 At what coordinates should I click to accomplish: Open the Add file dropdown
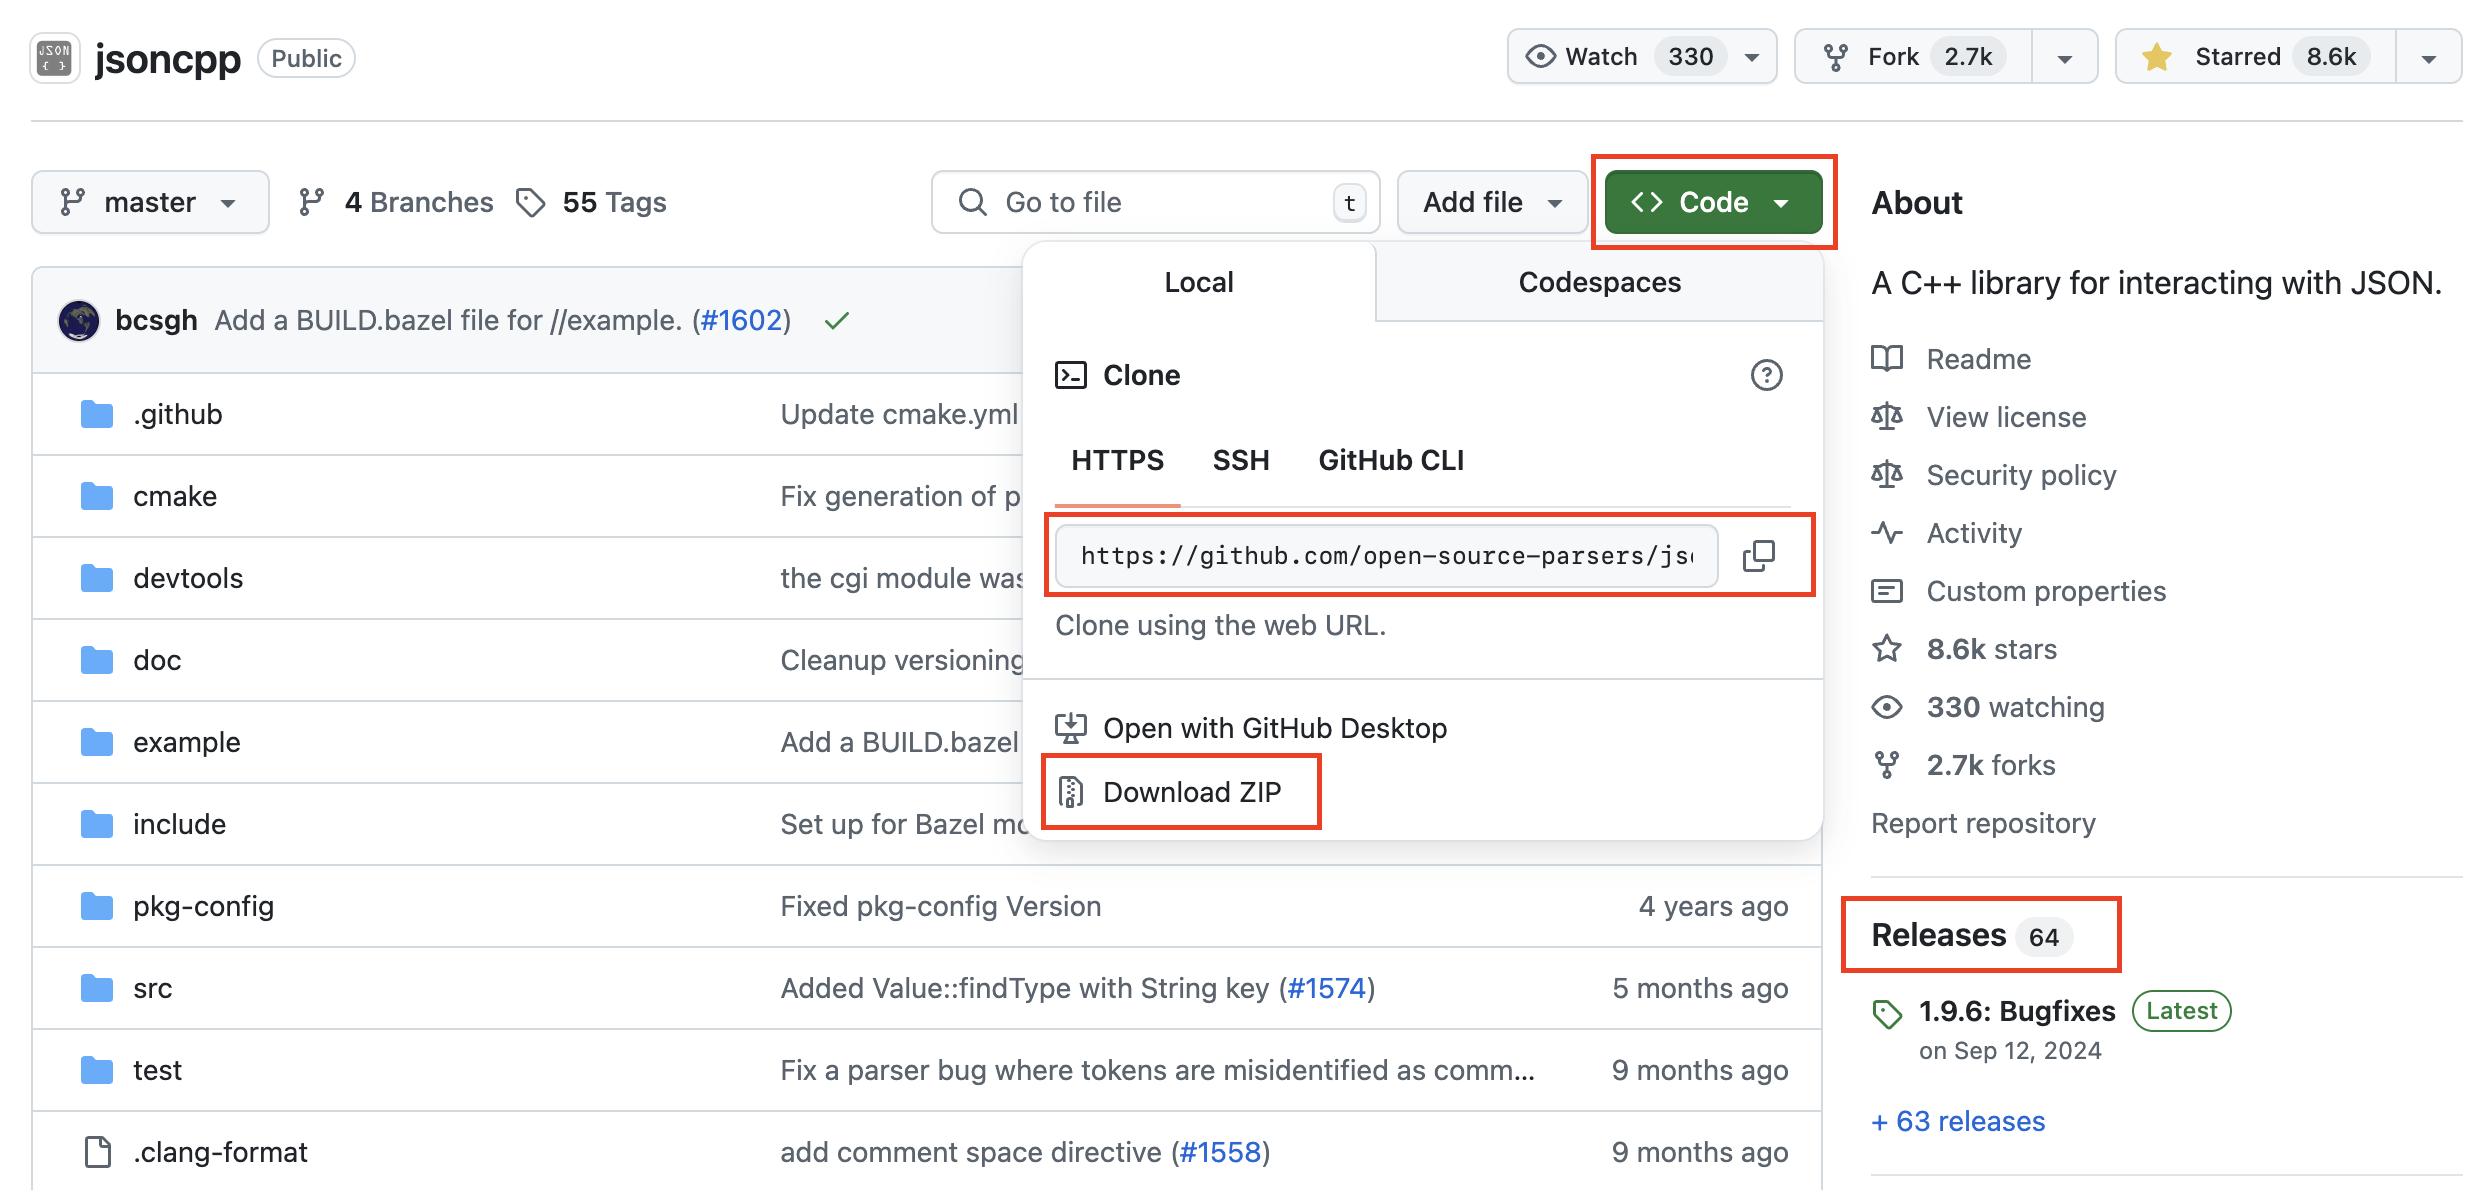pos(1491,202)
